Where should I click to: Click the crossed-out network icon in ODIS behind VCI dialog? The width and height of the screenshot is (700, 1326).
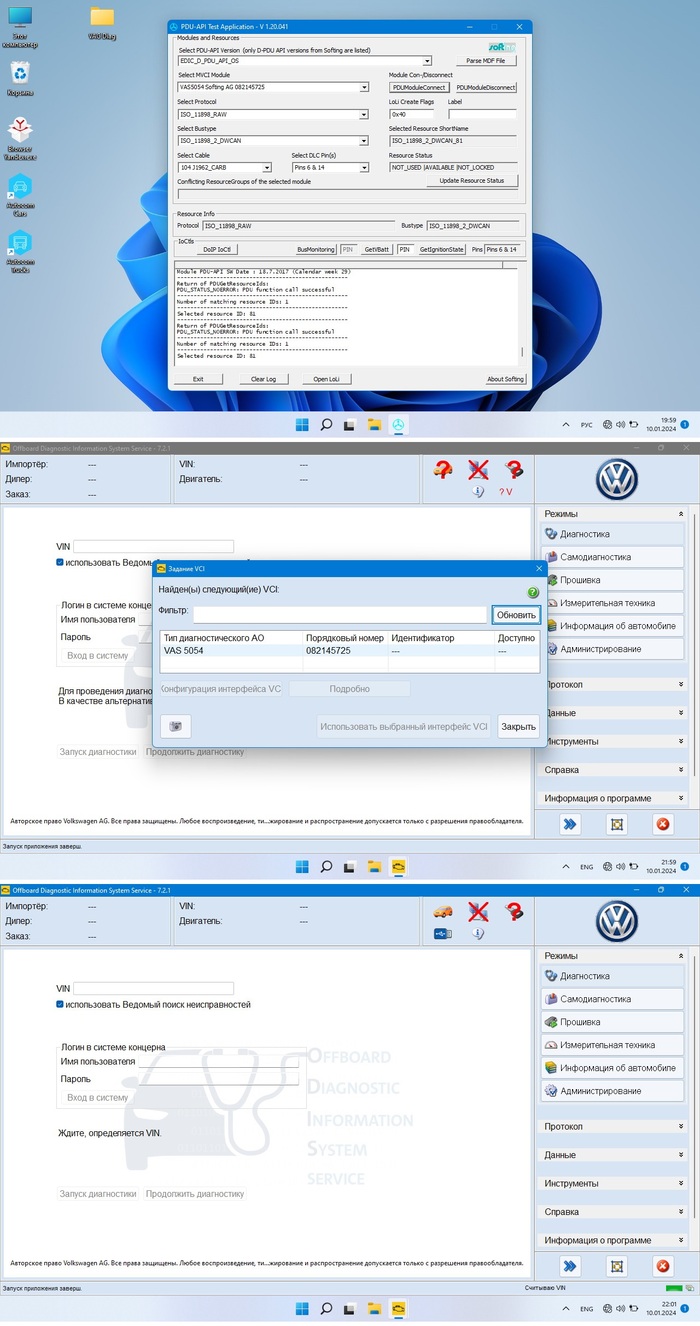point(478,469)
